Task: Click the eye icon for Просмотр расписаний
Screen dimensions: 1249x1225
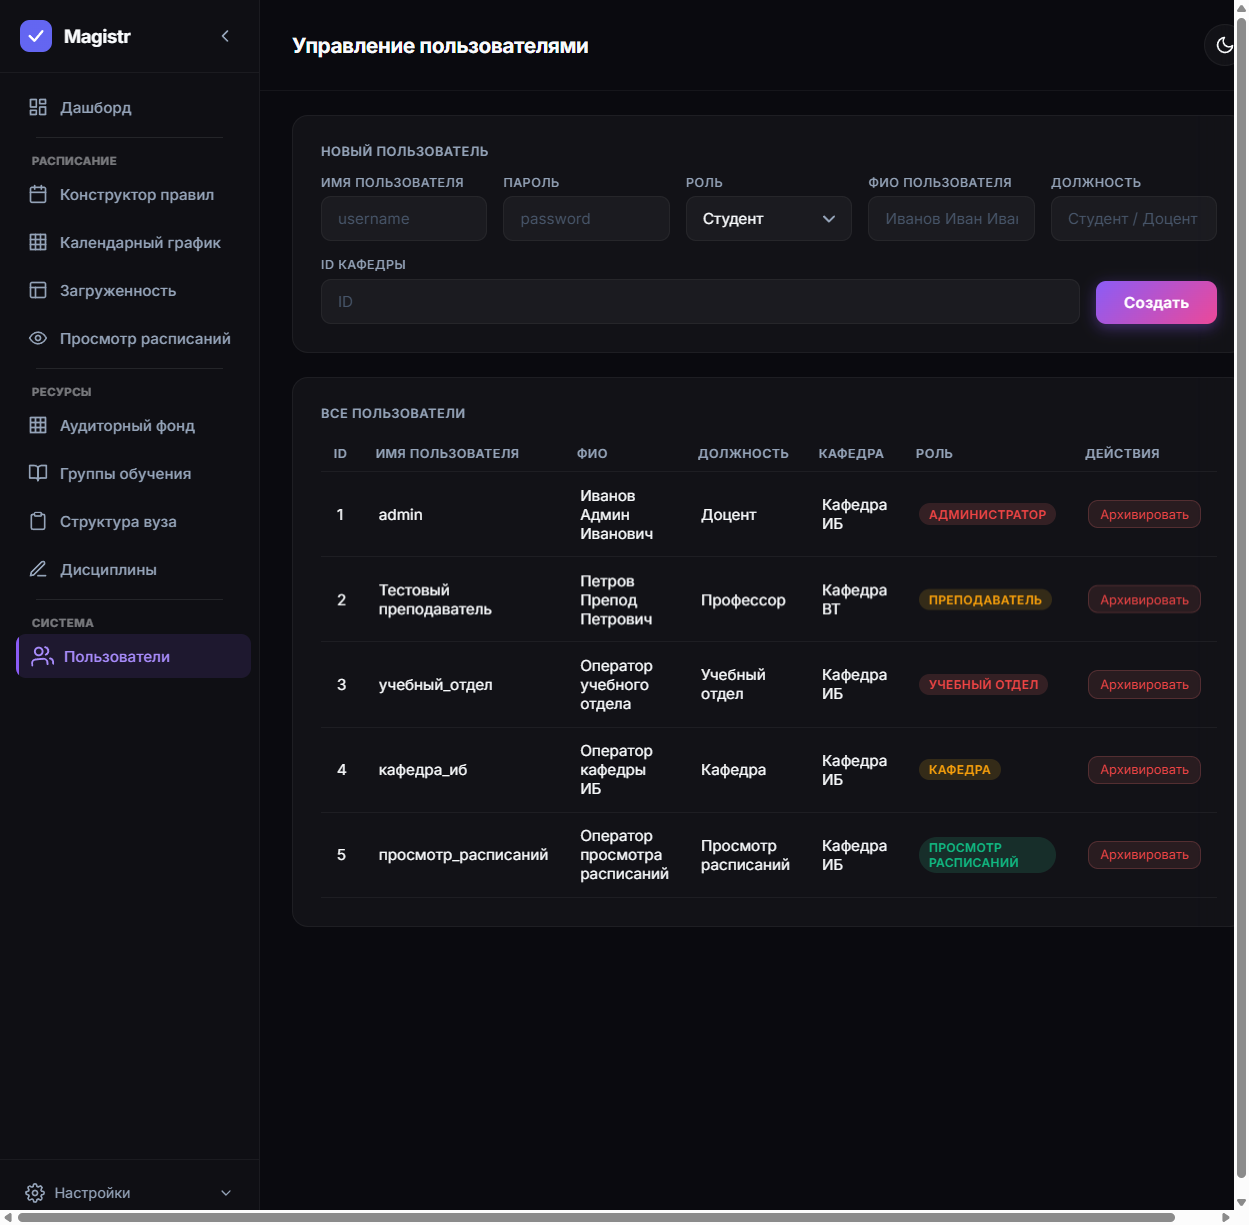Action: pyautogui.click(x=38, y=338)
